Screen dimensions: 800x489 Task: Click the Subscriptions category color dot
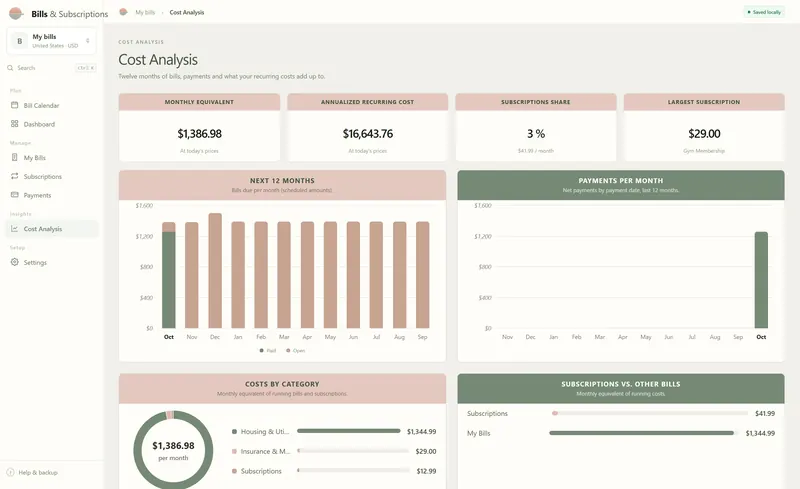point(234,471)
